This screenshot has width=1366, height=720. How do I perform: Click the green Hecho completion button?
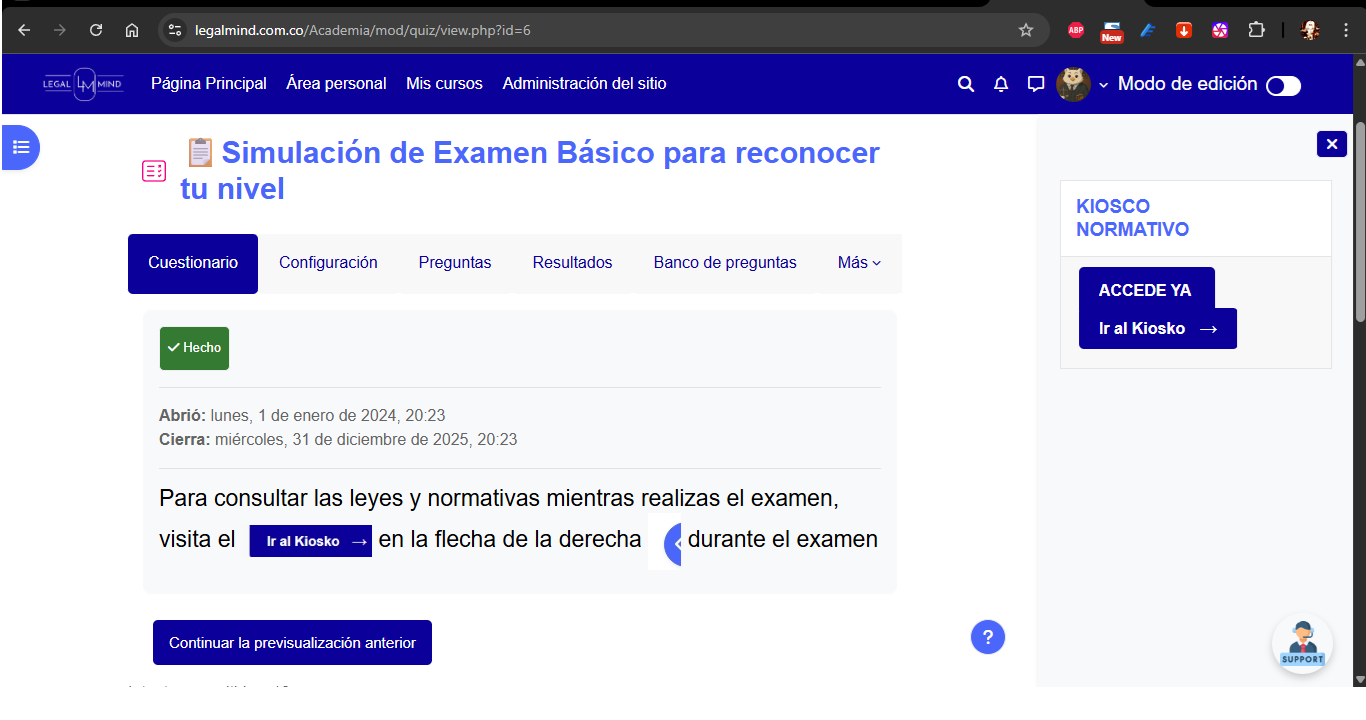point(194,348)
